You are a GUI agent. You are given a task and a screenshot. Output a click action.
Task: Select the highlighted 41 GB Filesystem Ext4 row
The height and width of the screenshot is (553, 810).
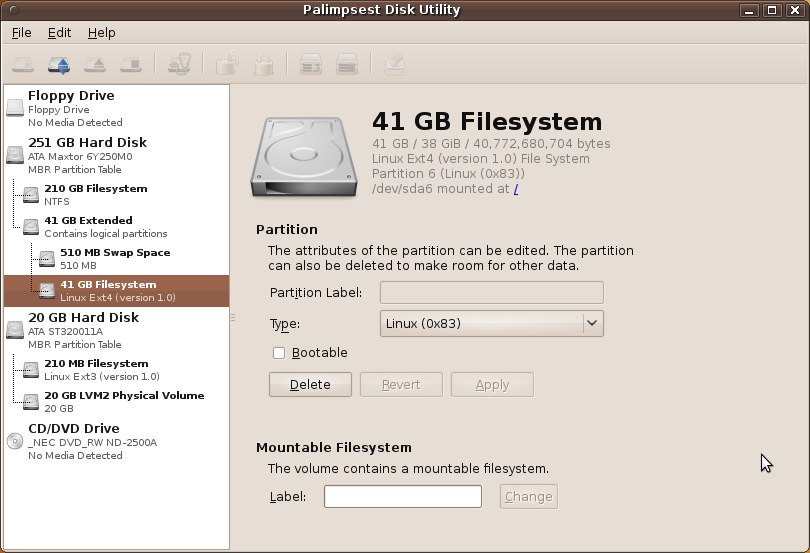point(117,291)
